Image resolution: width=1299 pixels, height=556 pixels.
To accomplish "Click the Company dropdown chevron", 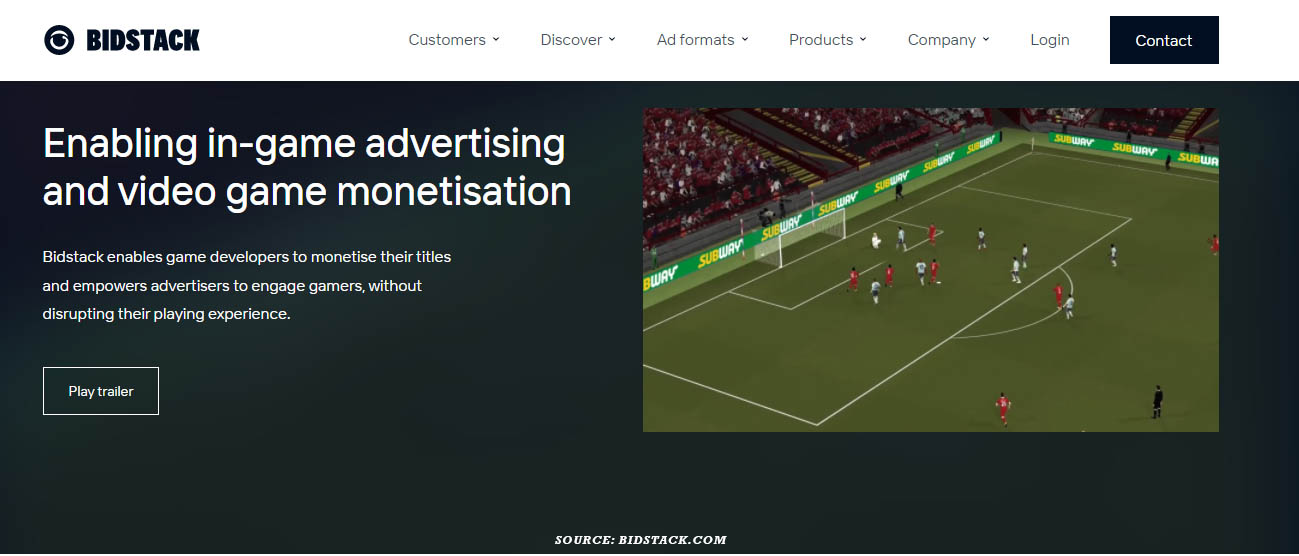I will click(x=985, y=40).
